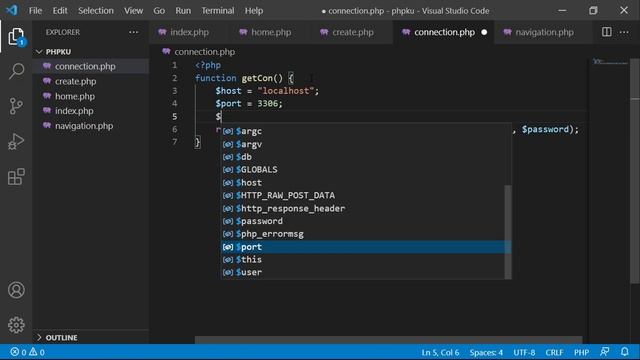Open the View menu
The image size is (640, 360).
133,11
